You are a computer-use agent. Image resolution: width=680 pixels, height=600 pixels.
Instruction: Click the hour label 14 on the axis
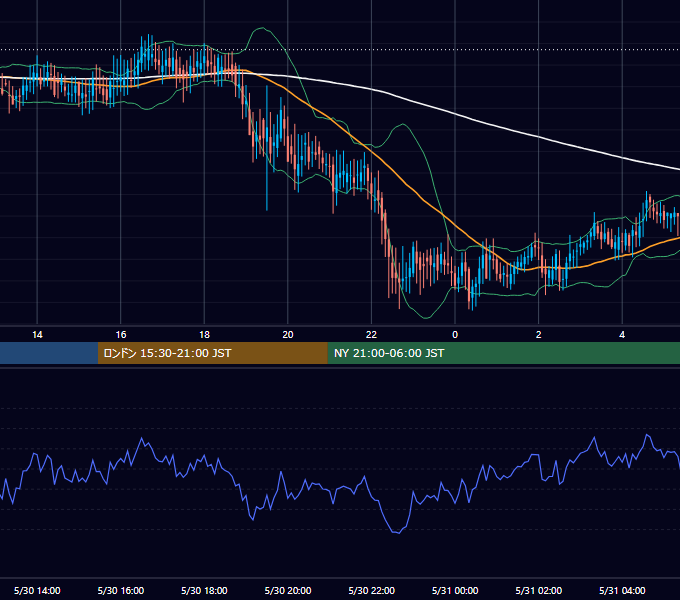pyautogui.click(x=37, y=335)
